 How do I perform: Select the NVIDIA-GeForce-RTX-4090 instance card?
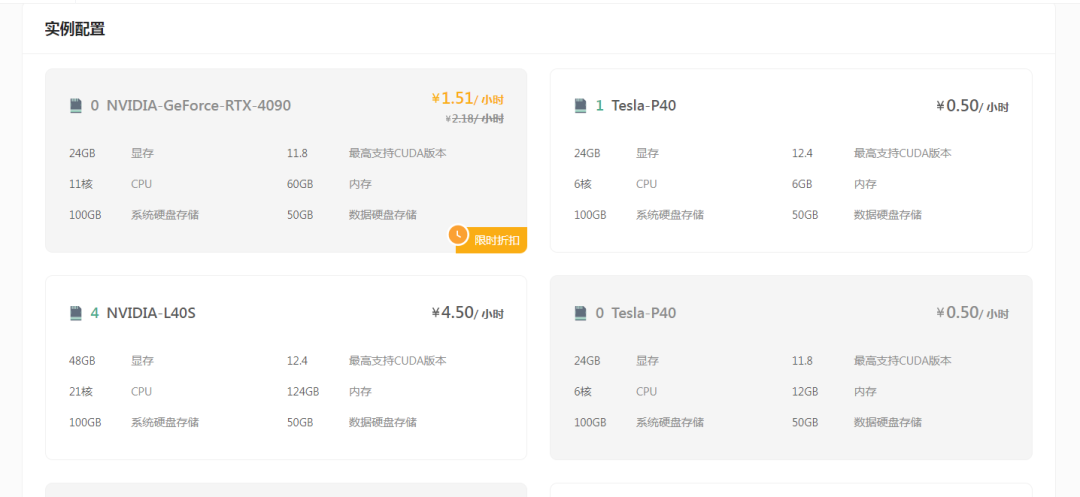click(x=286, y=160)
